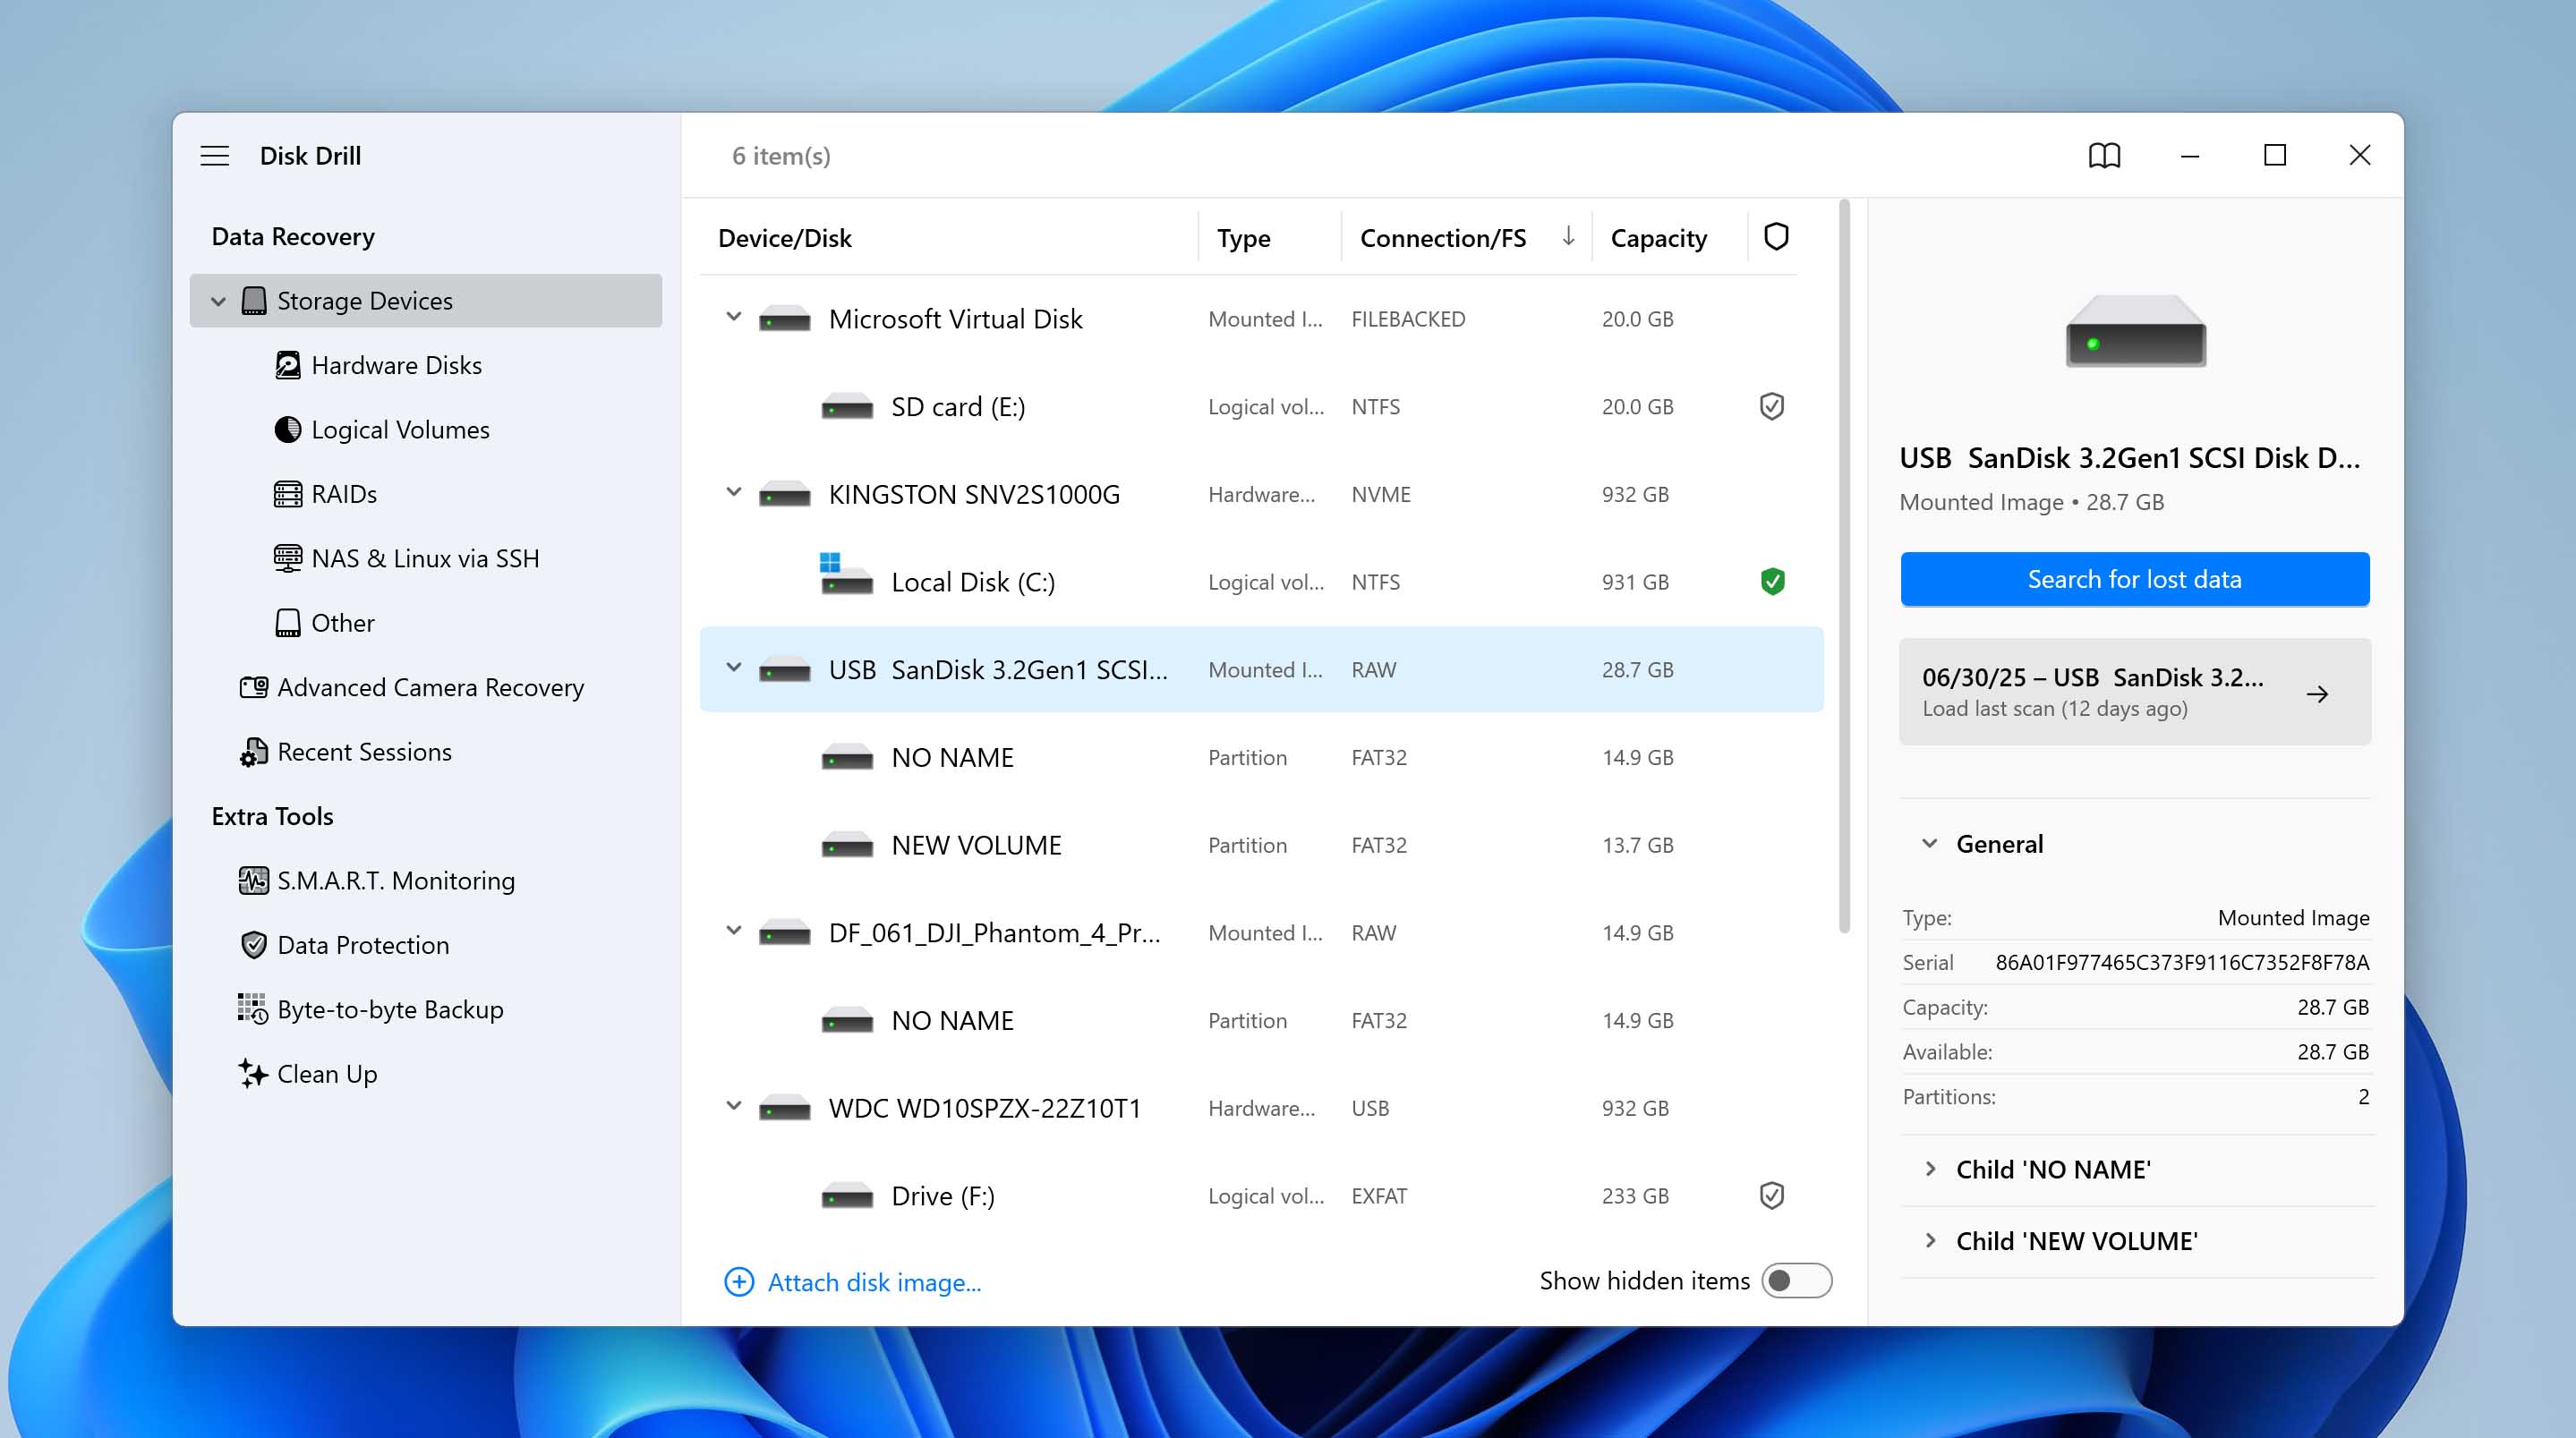Collapse the WDC WD10SPZX-22Z10T1 row

(733, 1106)
